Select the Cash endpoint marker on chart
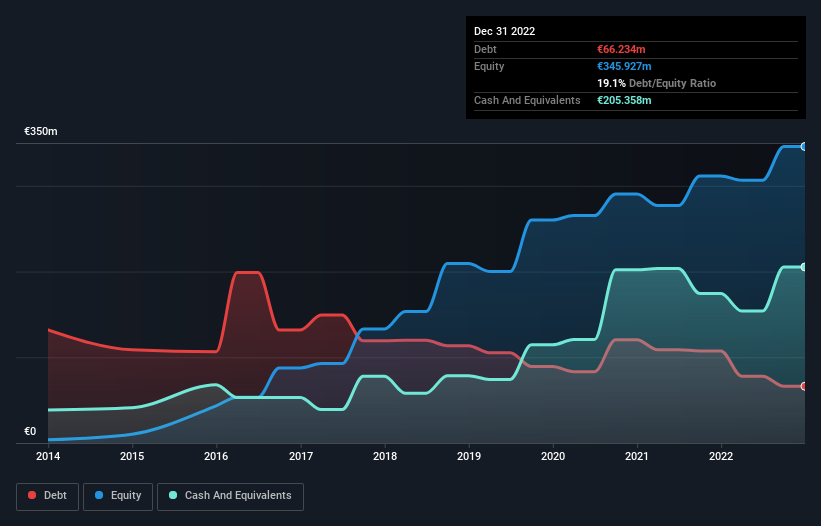The image size is (821, 526). click(x=804, y=267)
